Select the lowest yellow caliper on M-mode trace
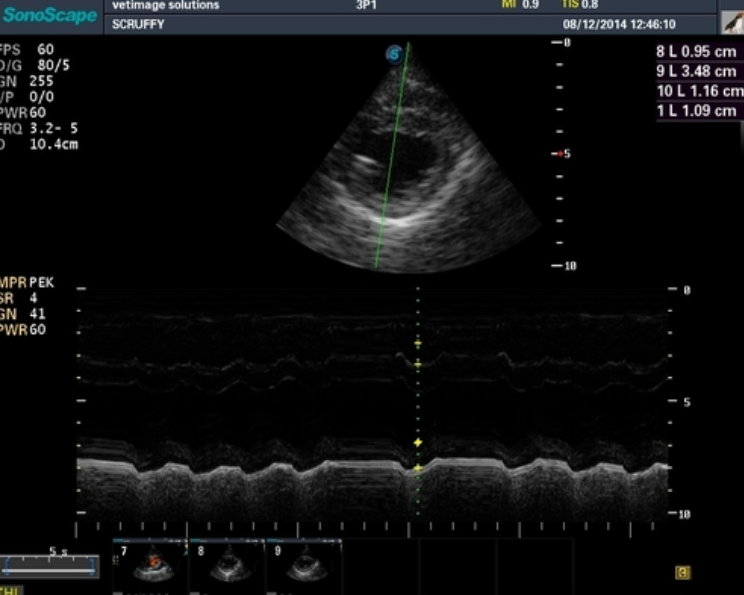744x595 pixels. [x=418, y=467]
